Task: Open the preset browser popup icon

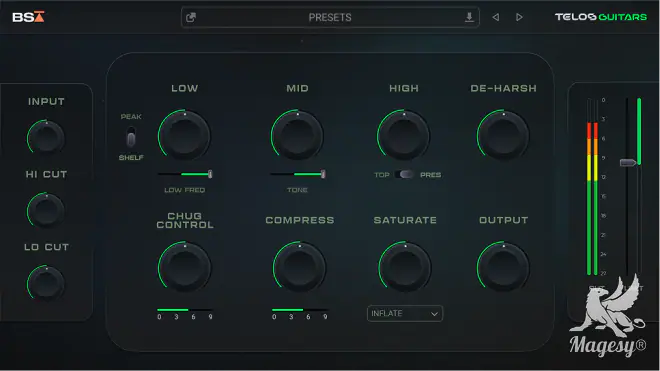Action: point(191,17)
